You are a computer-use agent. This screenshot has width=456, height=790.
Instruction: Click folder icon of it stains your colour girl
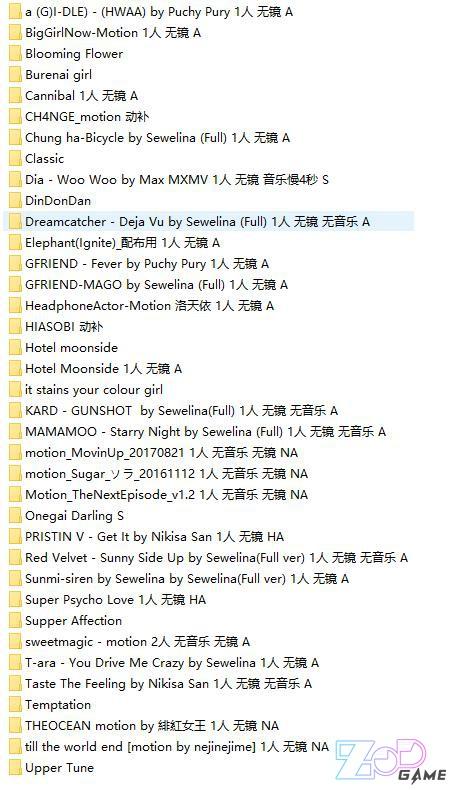pos(15,389)
